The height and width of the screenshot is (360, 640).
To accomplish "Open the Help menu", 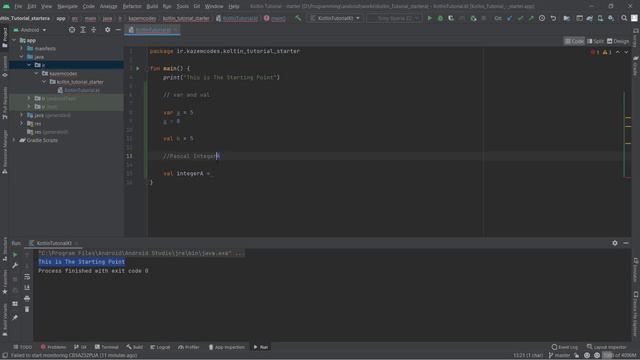I will pyautogui.click(x=234, y=7).
